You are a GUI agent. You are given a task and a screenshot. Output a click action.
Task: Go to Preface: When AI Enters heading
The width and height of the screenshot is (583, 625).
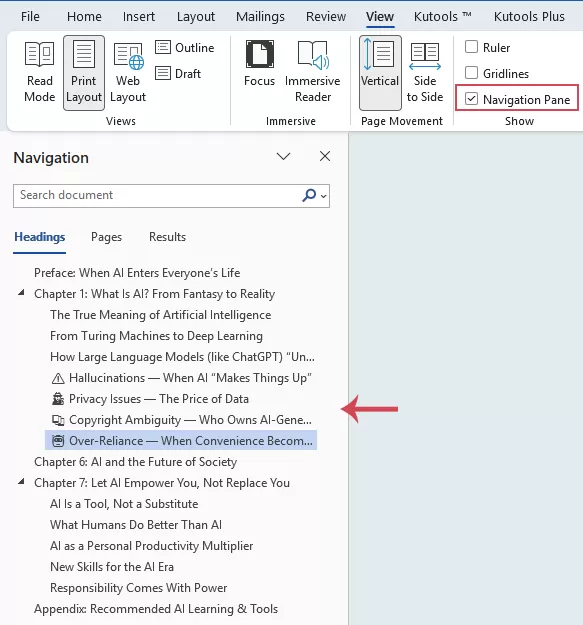[x=137, y=273]
